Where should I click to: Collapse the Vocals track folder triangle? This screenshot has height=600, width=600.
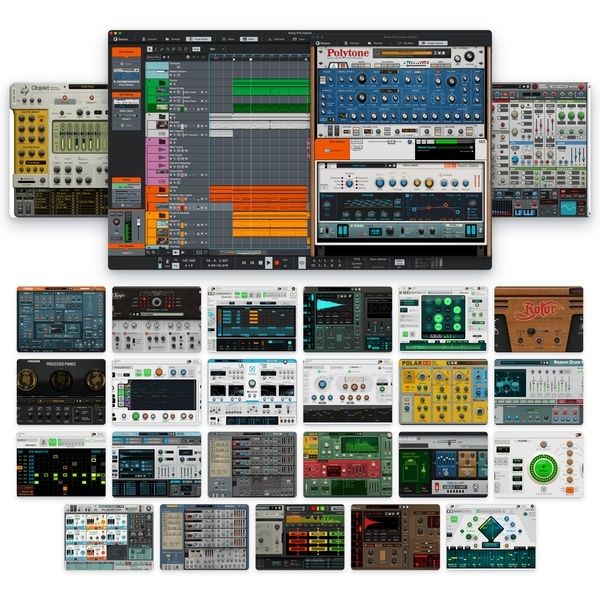[x=149, y=140]
